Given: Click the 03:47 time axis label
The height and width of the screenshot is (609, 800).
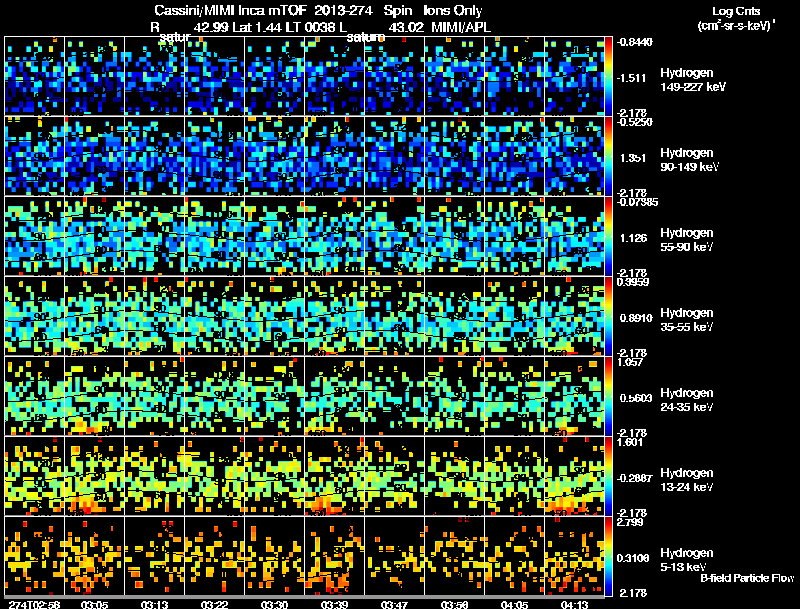Looking at the screenshot, I should [394, 604].
